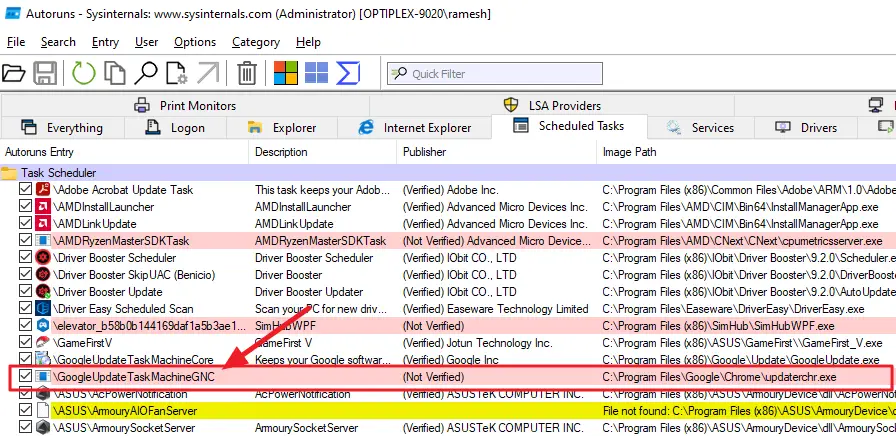Switch to the Explorer tab
Viewport: 896px width, 436px height.
tap(282, 127)
